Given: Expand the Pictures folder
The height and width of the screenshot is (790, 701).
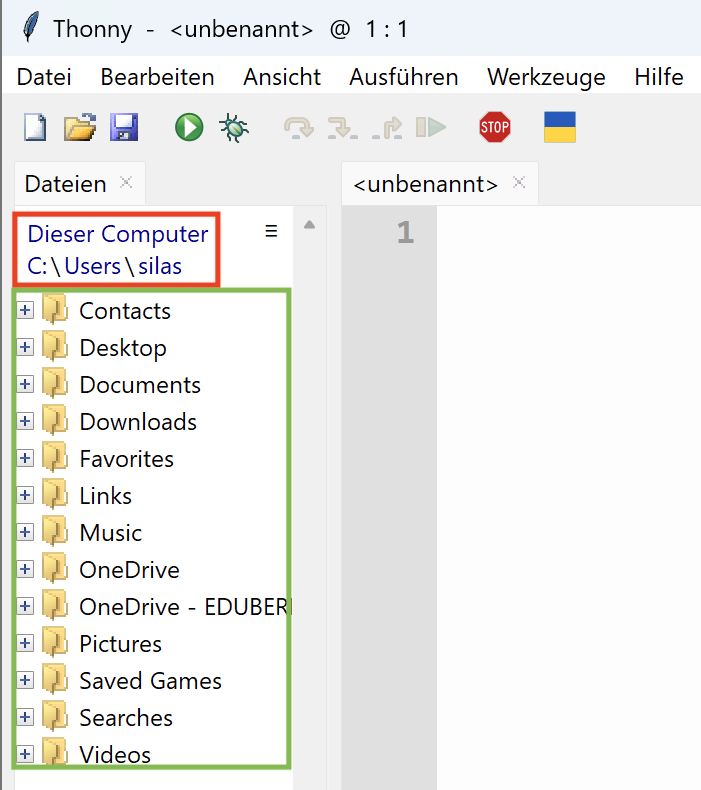Looking at the screenshot, I should point(25,644).
